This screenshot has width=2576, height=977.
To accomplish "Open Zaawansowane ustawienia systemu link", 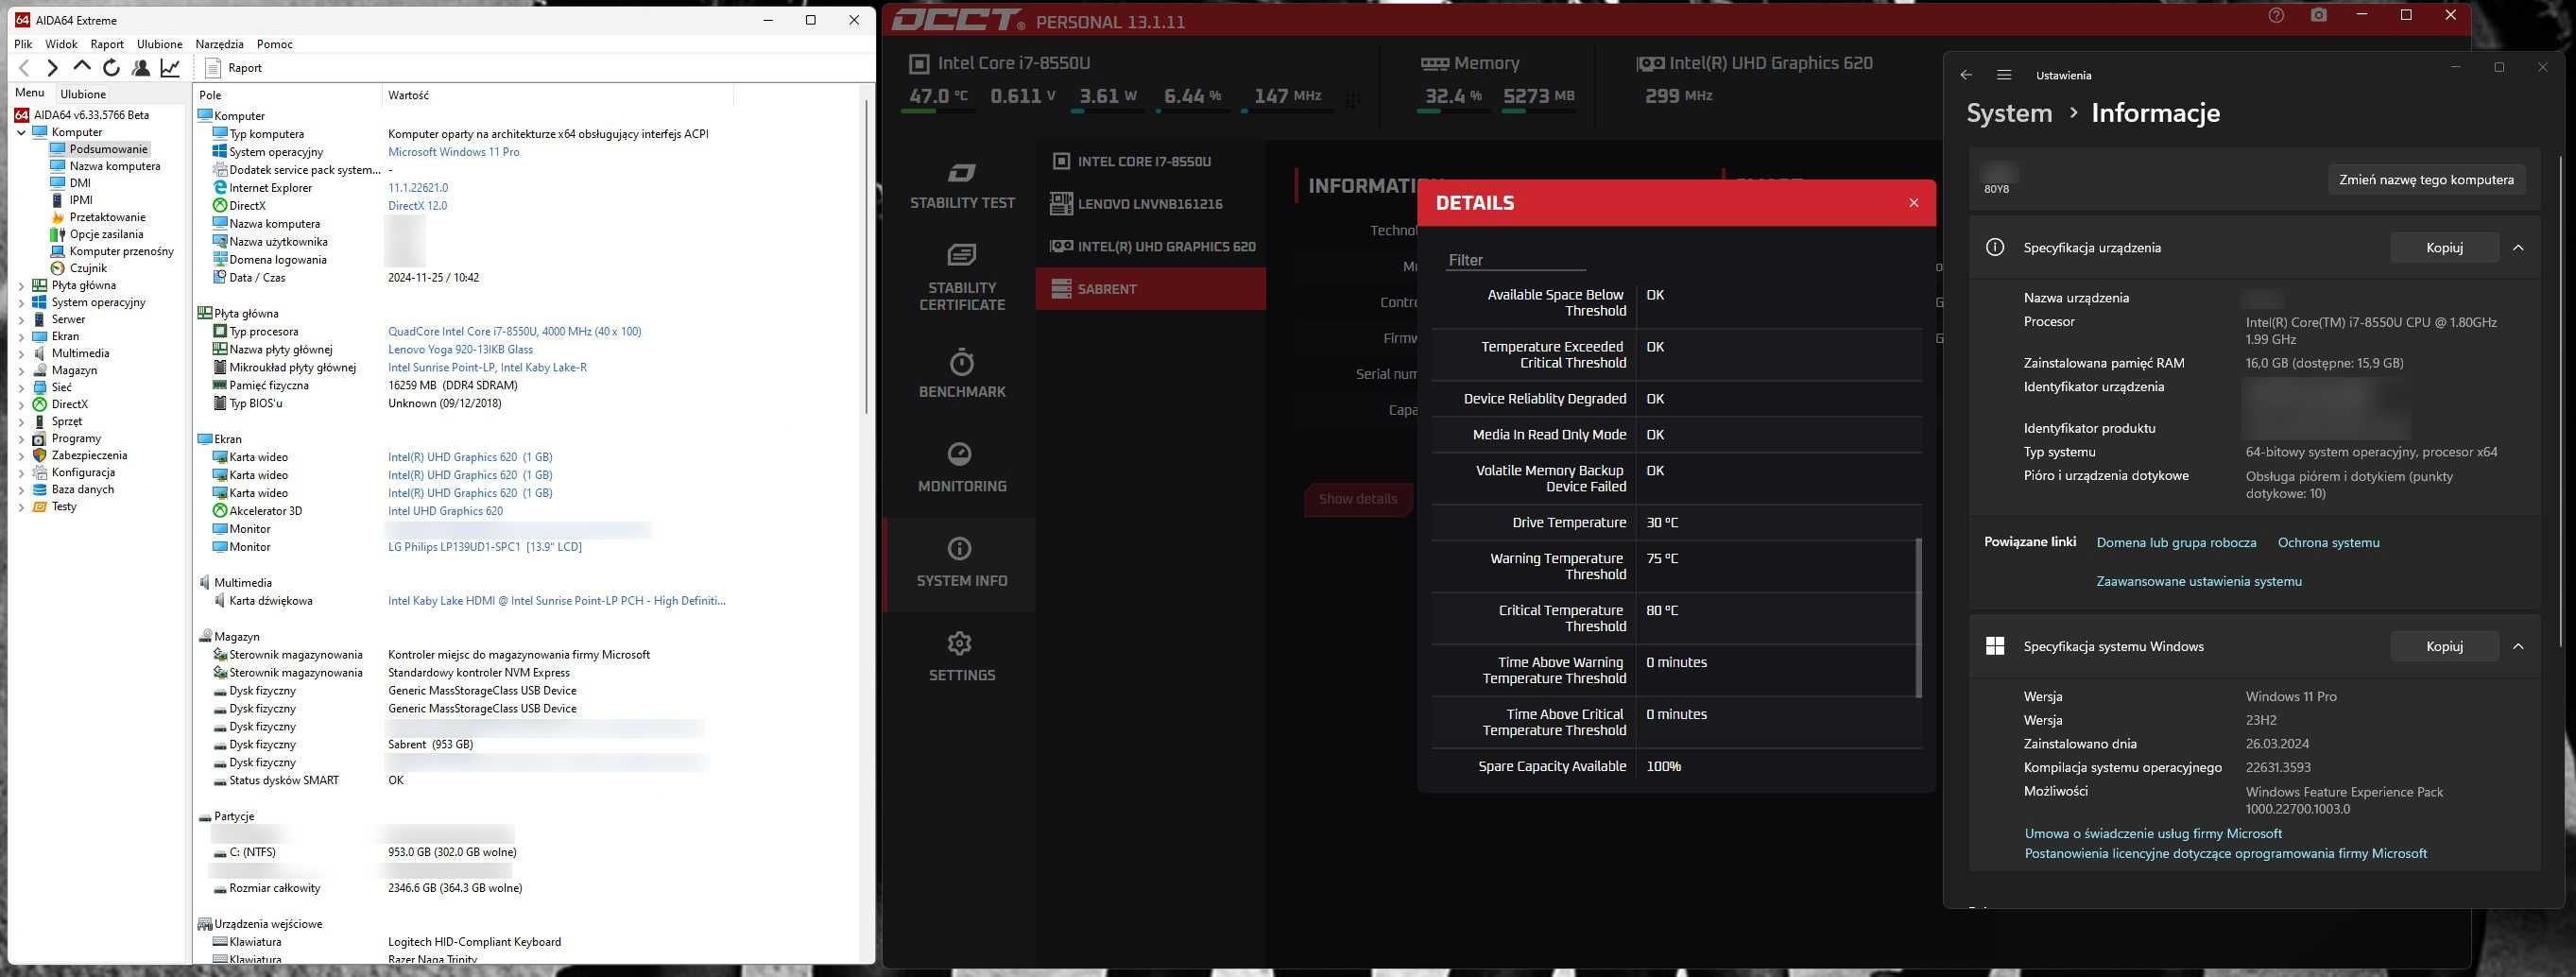I will coord(2199,581).
